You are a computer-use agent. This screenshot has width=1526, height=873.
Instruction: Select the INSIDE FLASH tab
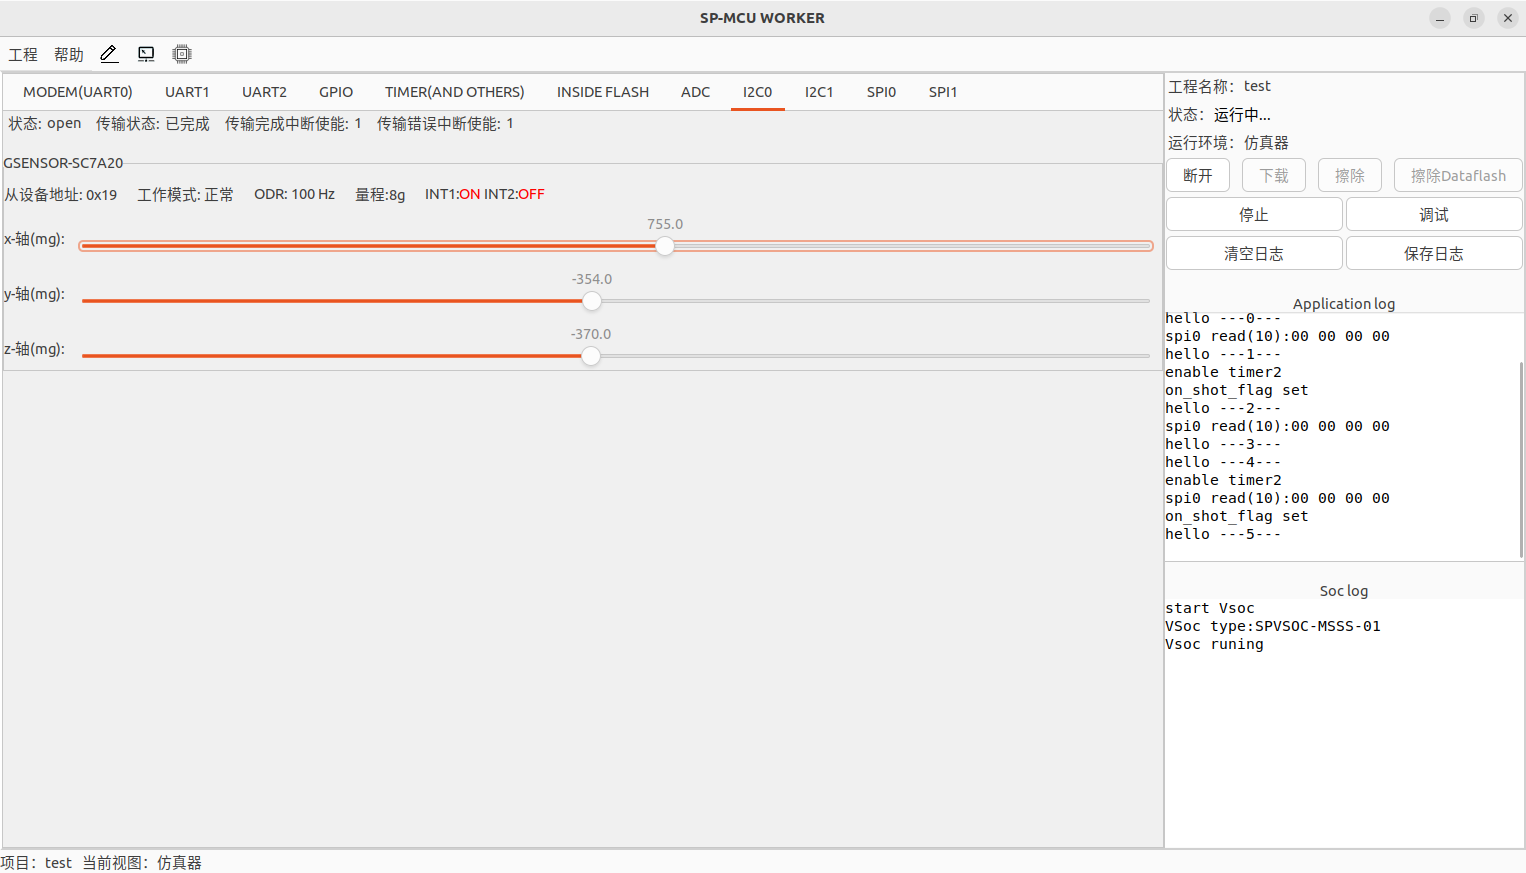tap(602, 92)
